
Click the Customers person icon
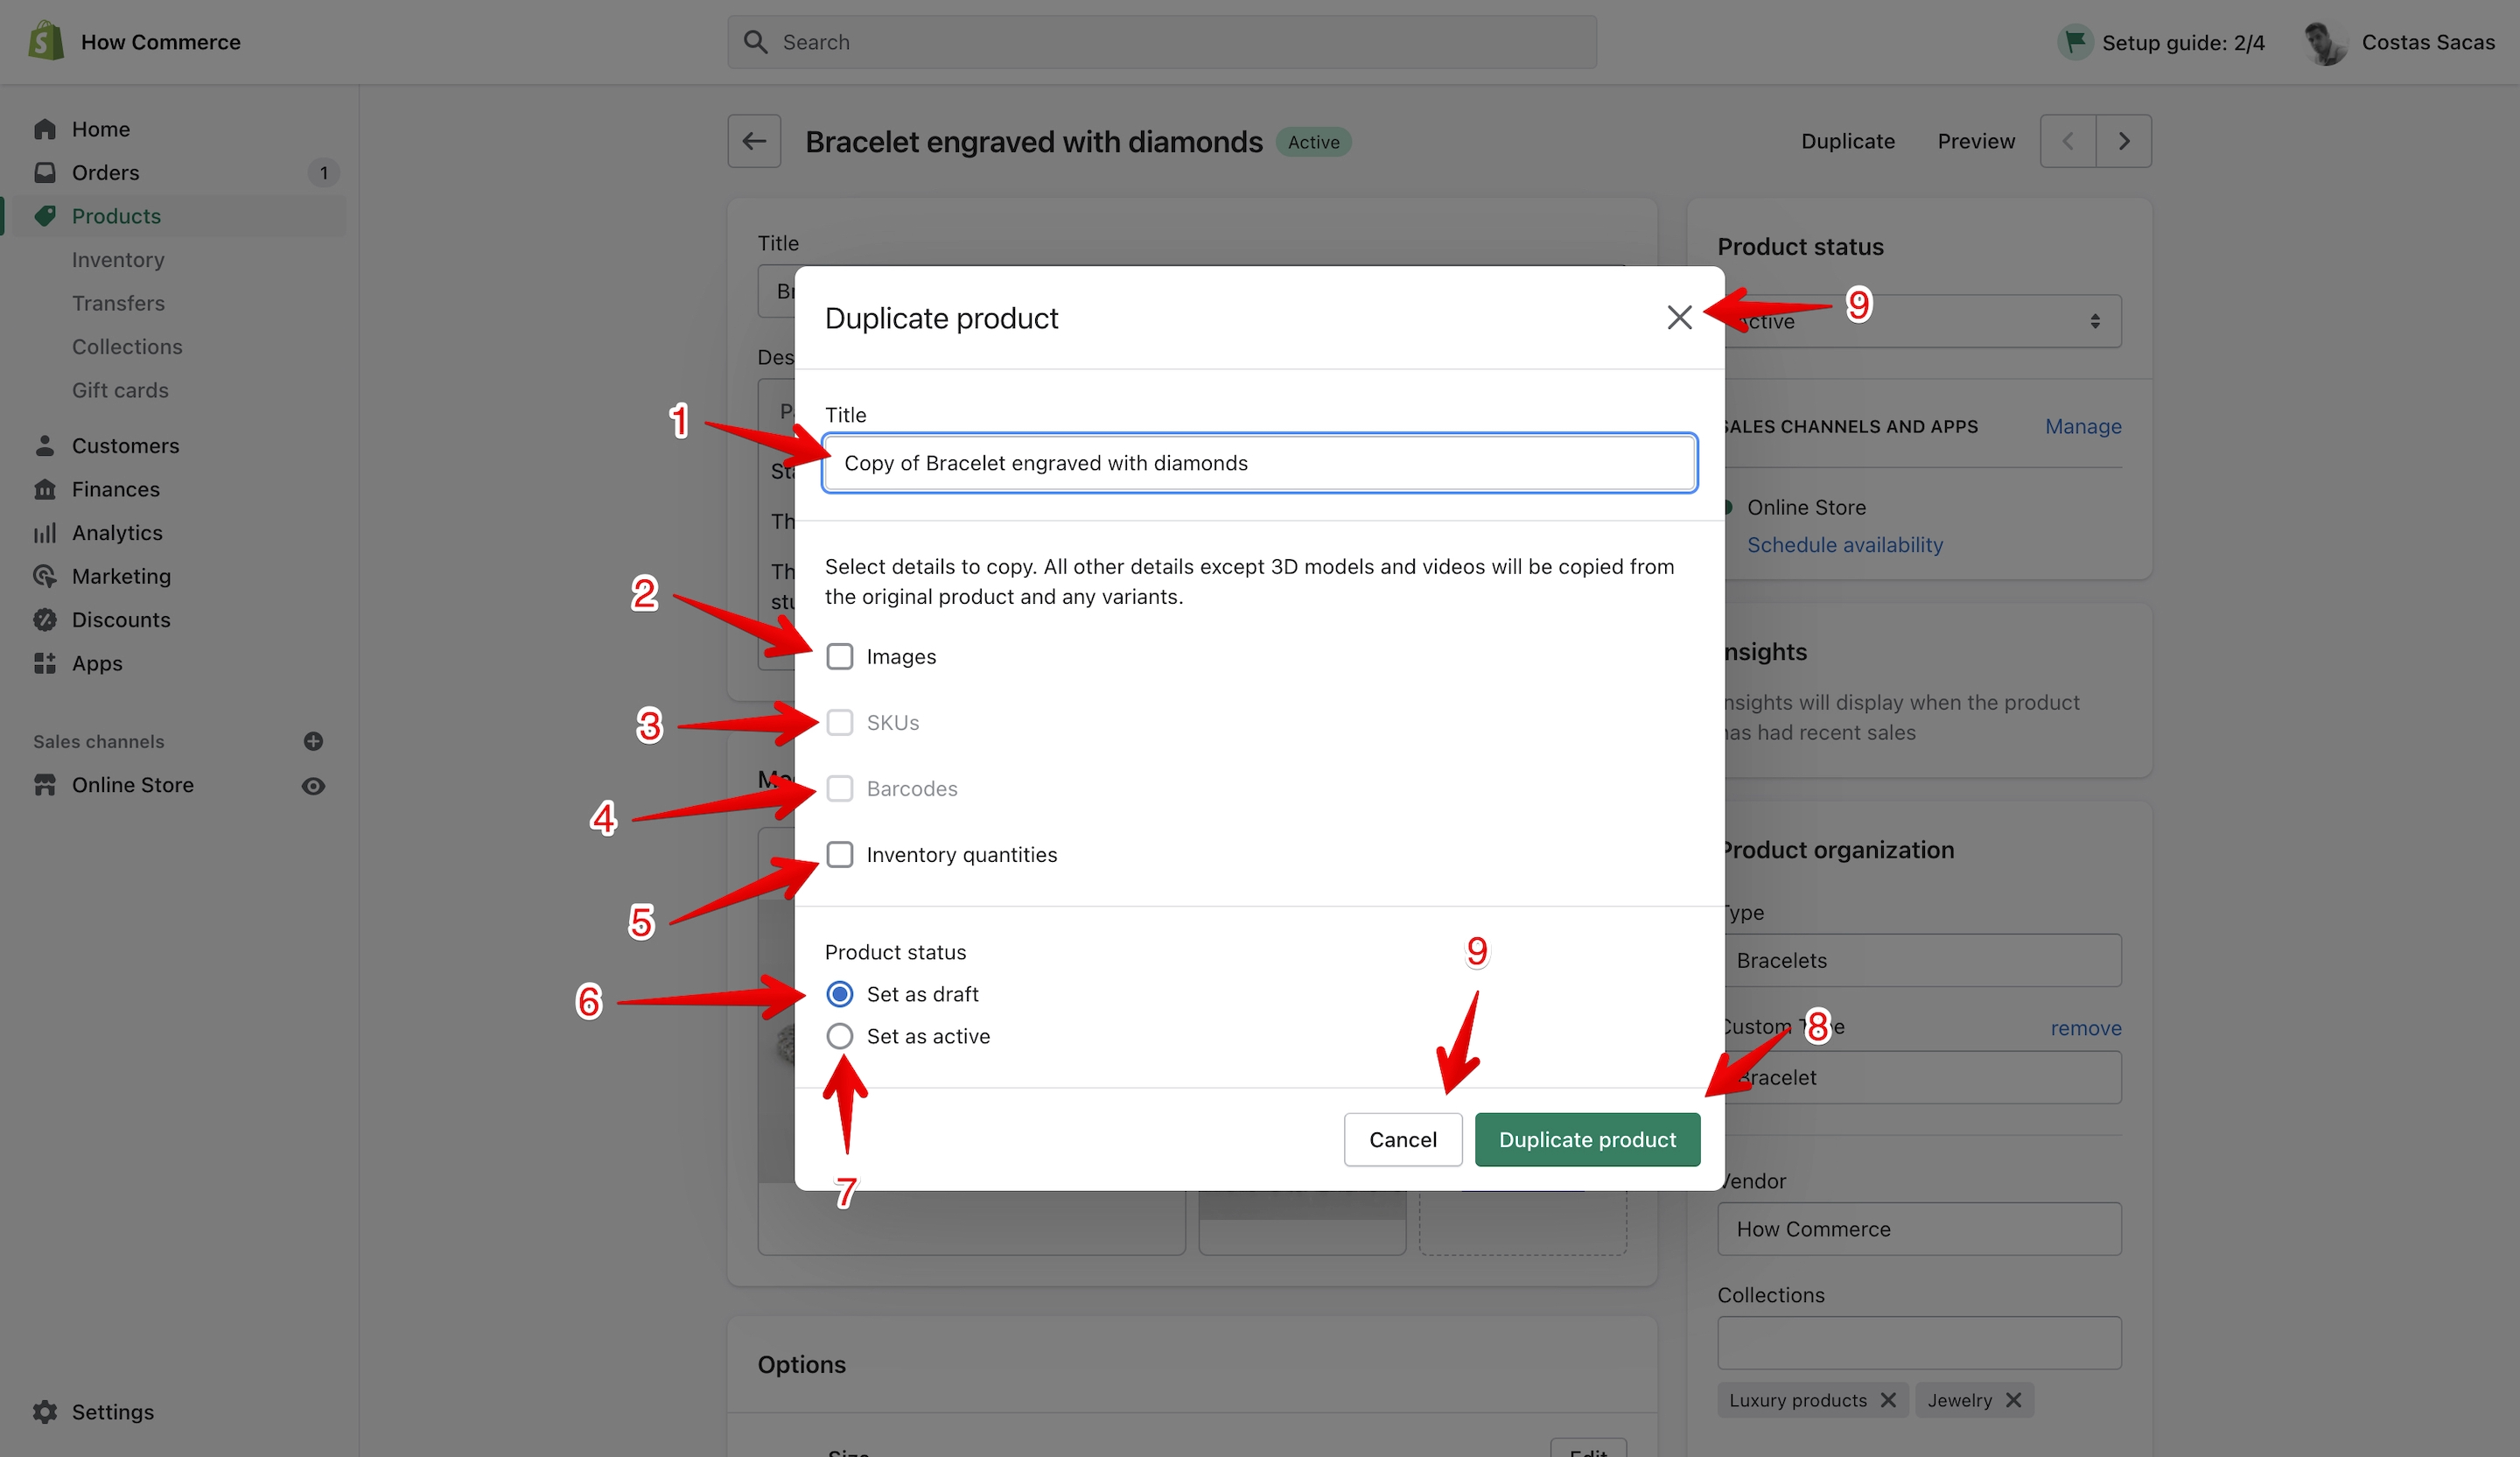pyautogui.click(x=45, y=445)
